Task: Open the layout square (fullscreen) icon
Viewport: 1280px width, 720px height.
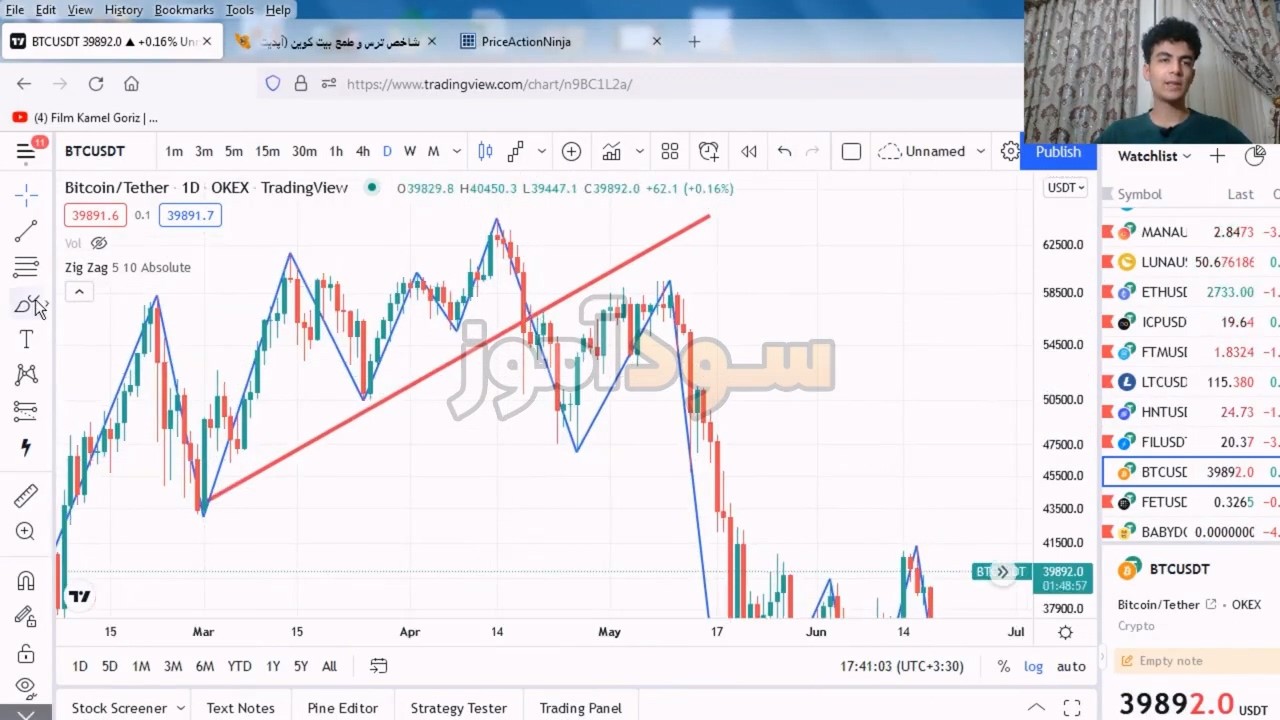Action: pyautogui.click(x=851, y=152)
